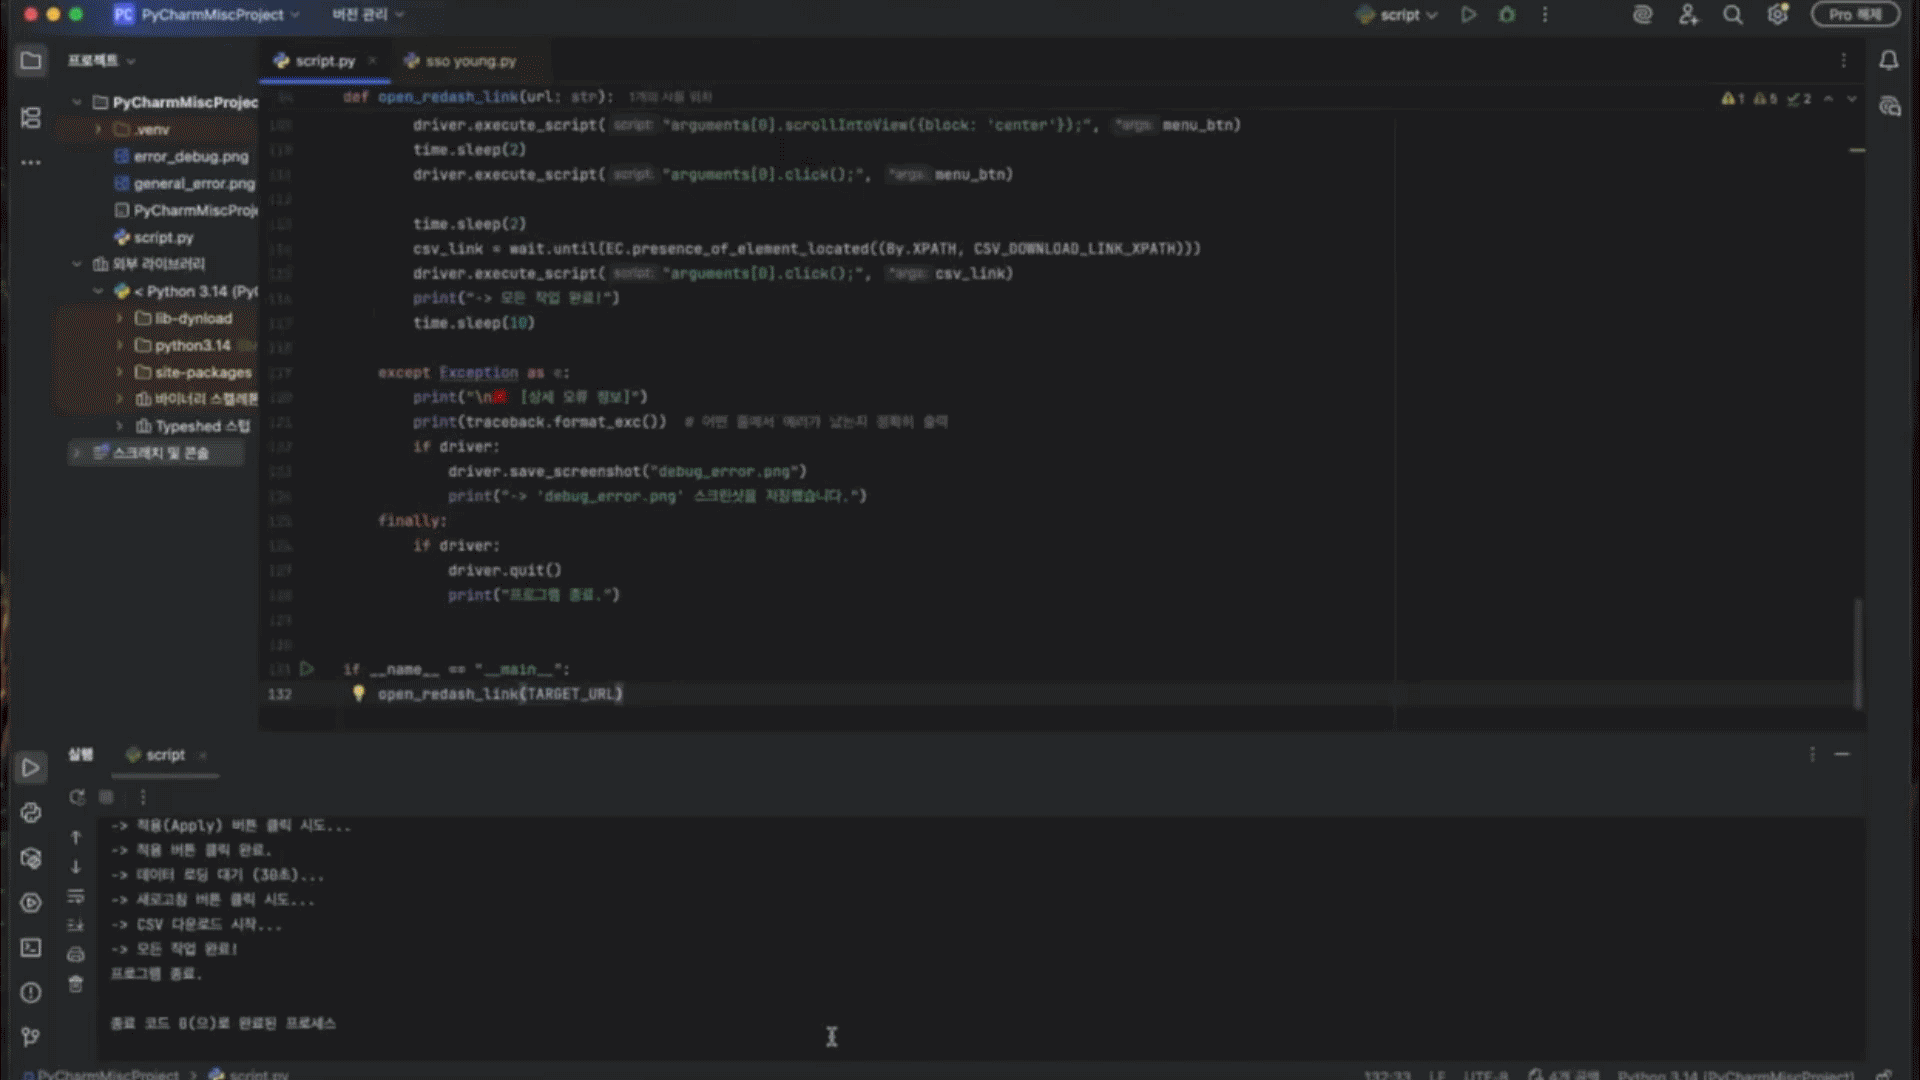Open the Terminal tool window
The width and height of the screenshot is (1920, 1080).
[31, 947]
